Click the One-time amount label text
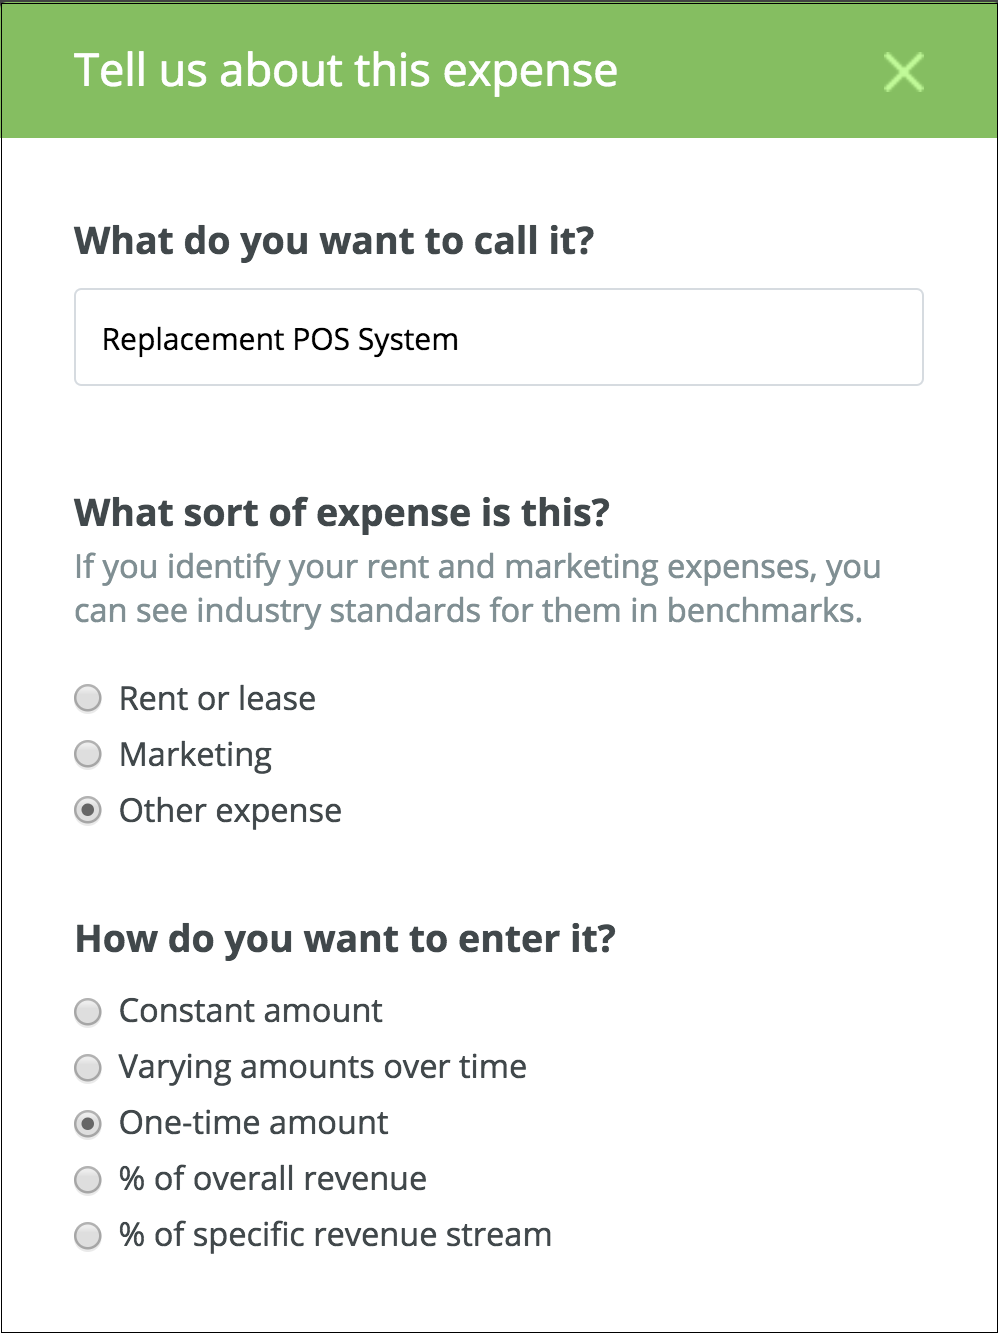 click(x=253, y=1124)
